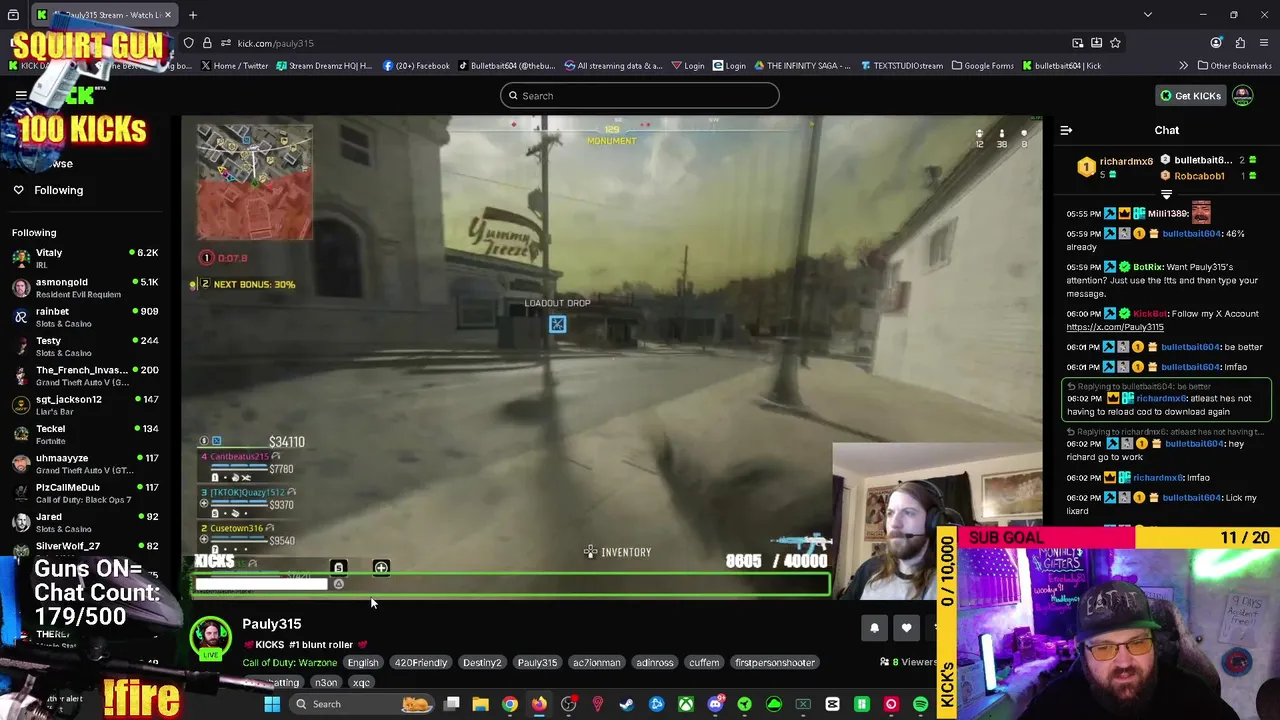Open THE INFINITY SAGA bookmark
1280x720 pixels.
click(802, 66)
